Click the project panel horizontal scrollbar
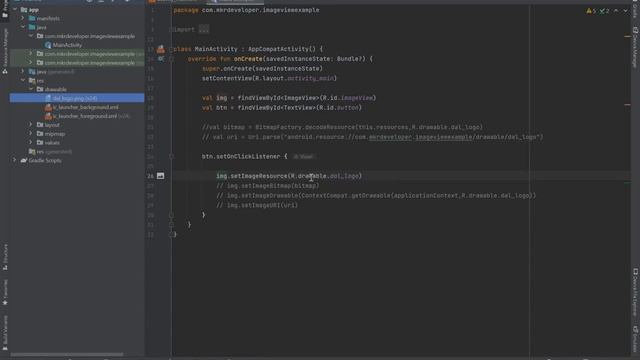 tap(67, 354)
